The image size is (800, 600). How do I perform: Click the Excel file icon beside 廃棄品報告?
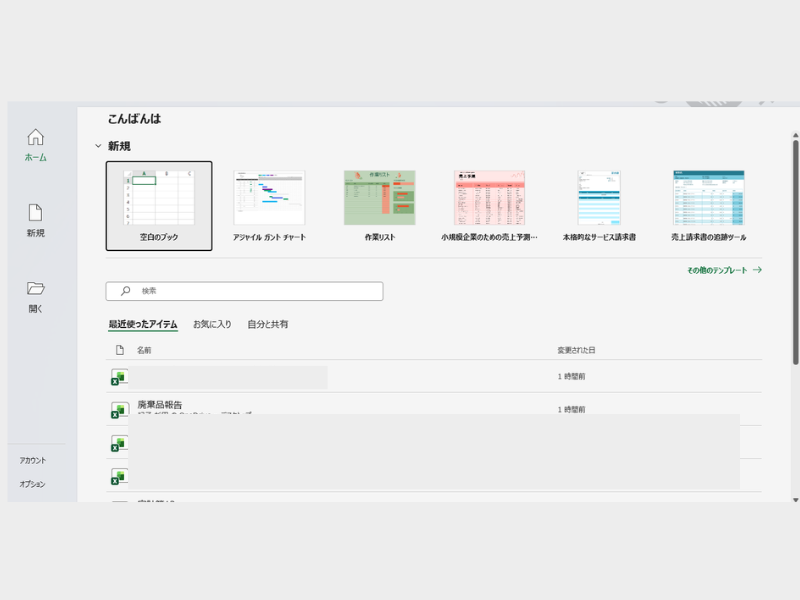[x=118, y=410]
